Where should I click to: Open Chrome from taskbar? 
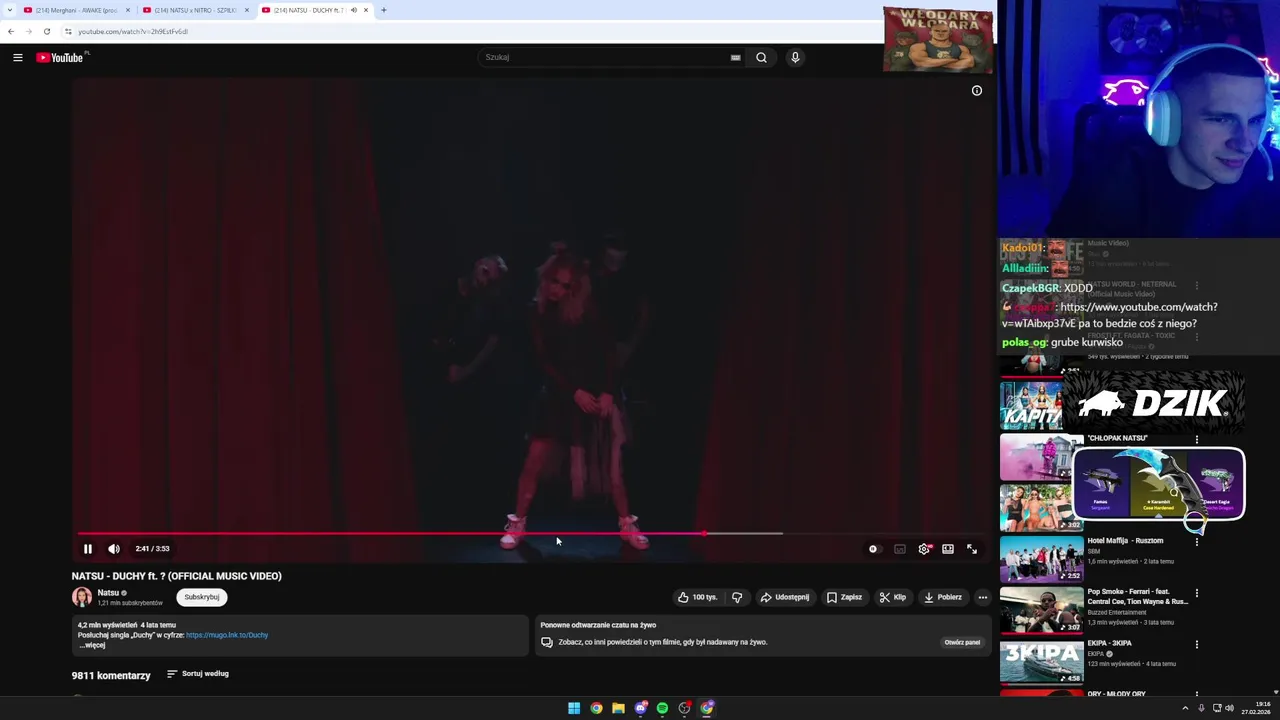[596, 708]
